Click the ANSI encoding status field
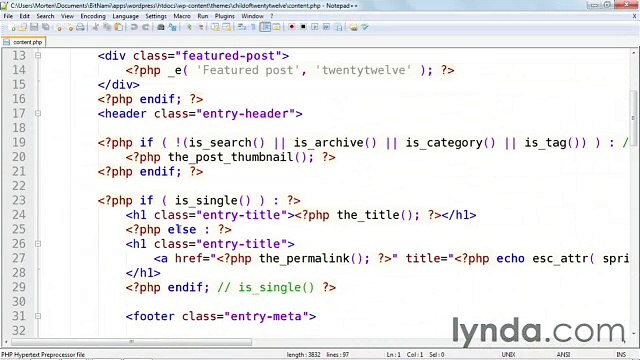640x360 pixels. click(x=563, y=355)
